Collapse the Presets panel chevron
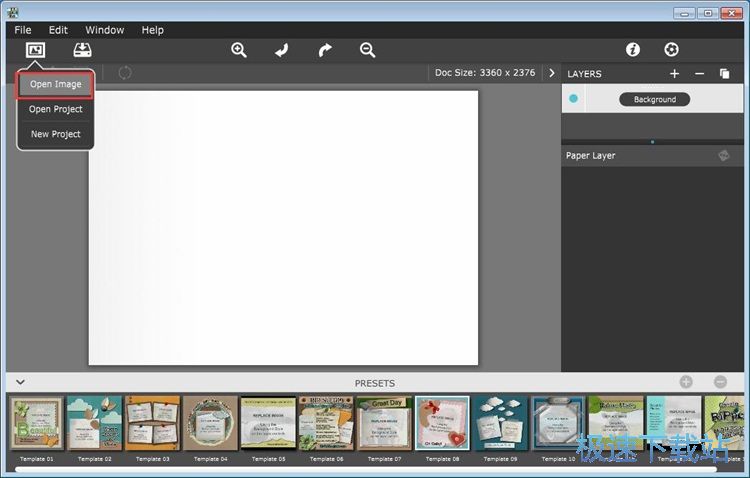This screenshot has height=478, width=750. [20, 382]
